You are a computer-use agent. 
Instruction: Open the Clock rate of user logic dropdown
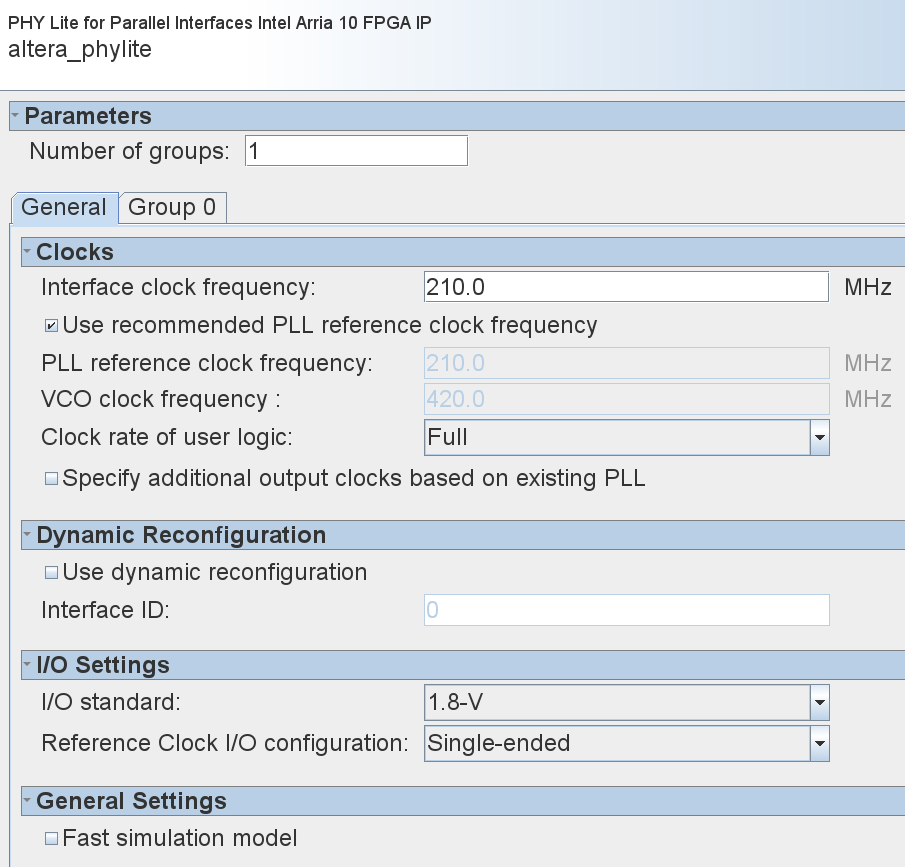click(x=819, y=437)
